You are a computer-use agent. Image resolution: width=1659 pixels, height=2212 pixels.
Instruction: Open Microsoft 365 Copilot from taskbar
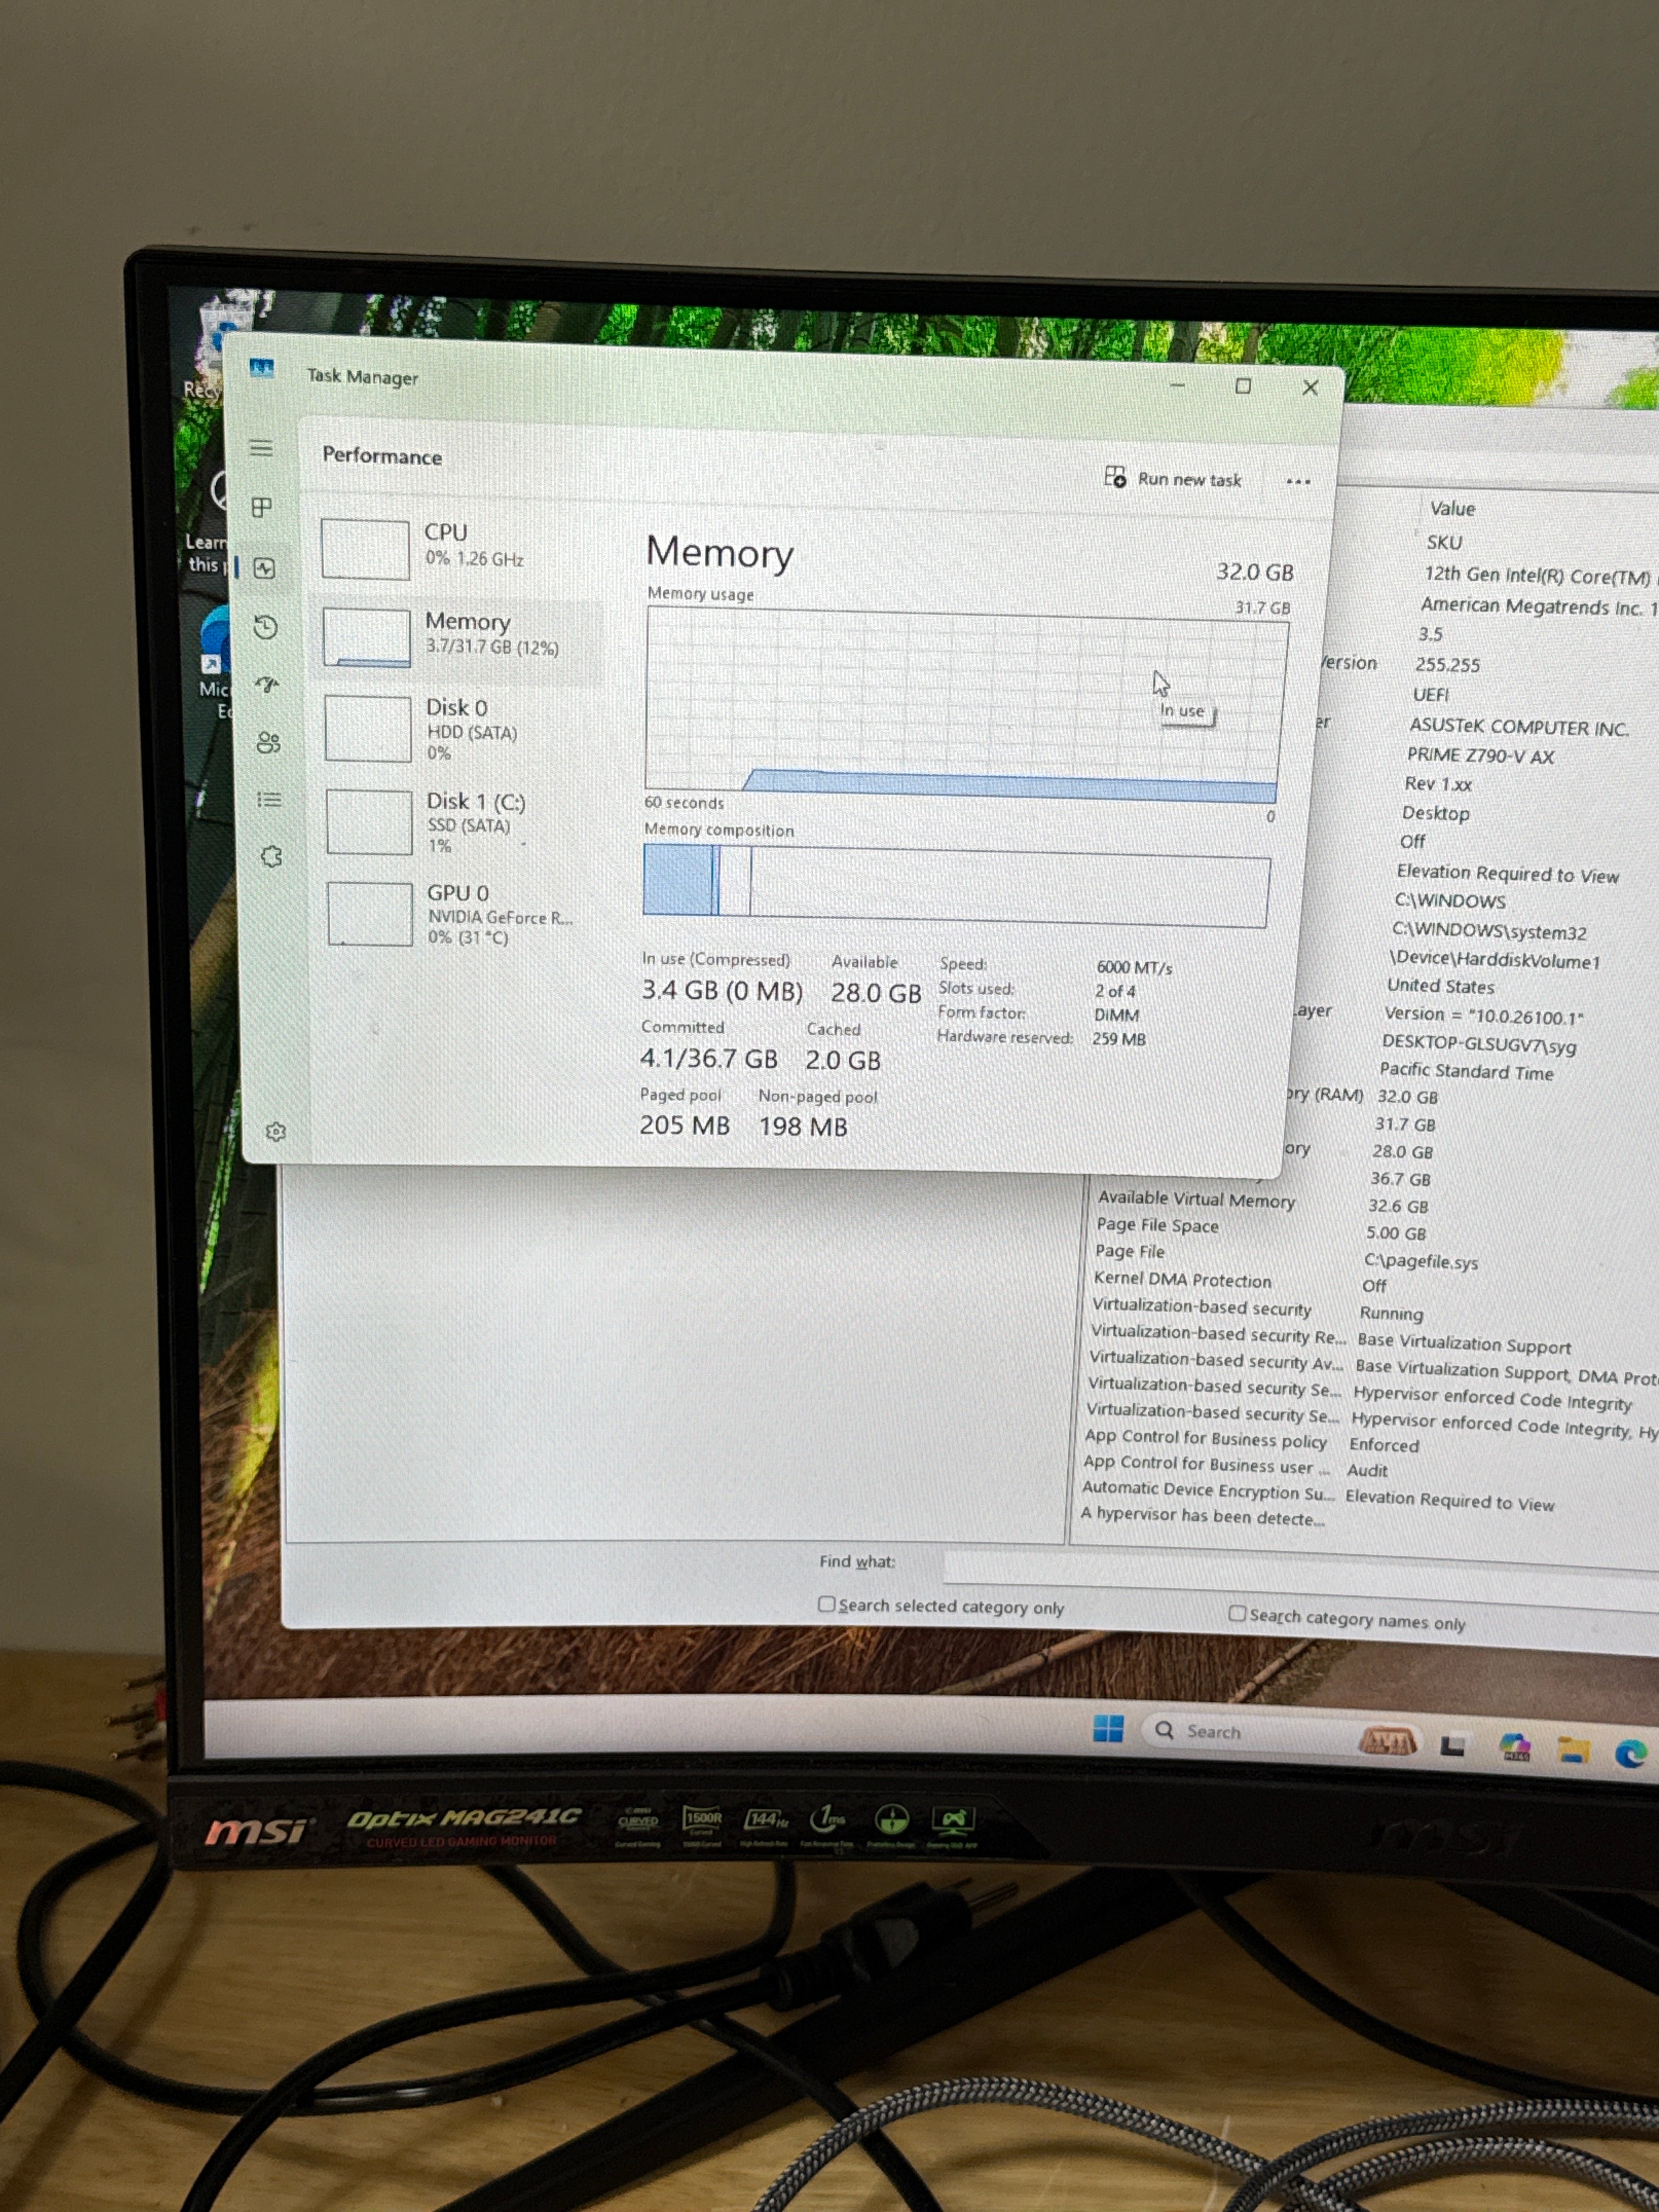[x=1515, y=1748]
